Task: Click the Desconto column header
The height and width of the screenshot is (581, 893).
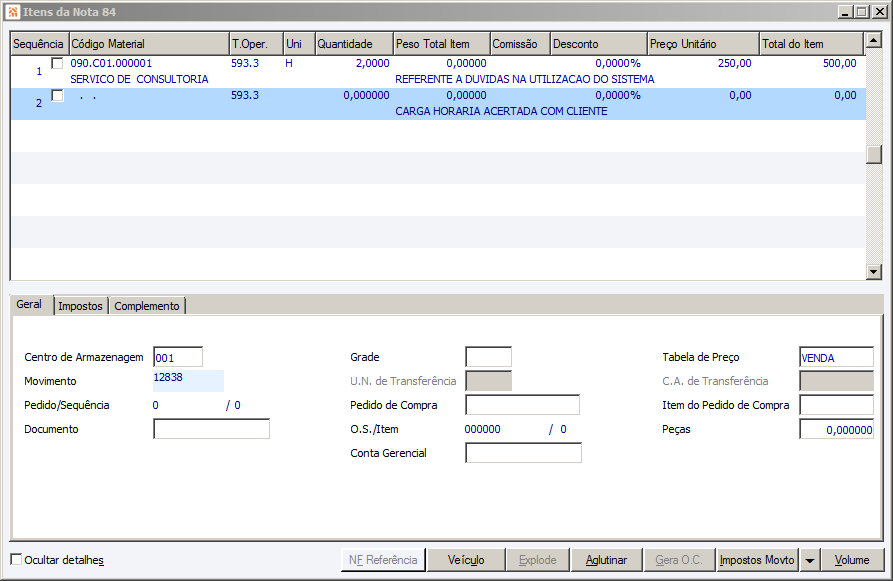Action: tap(599, 44)
